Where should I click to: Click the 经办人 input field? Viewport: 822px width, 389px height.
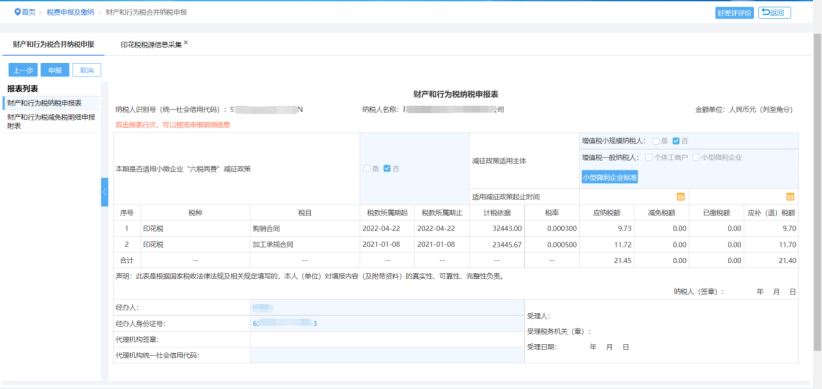tap(387, 308)
